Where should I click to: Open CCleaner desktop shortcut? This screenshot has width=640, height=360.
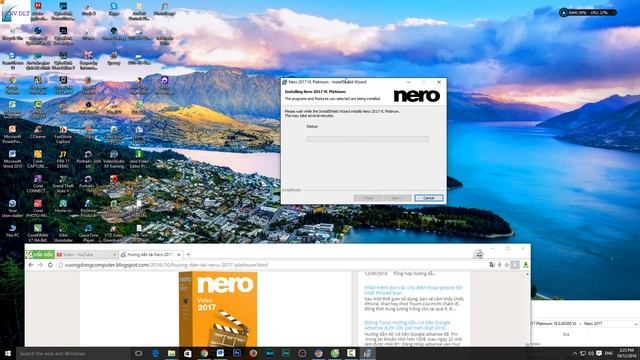38,132
